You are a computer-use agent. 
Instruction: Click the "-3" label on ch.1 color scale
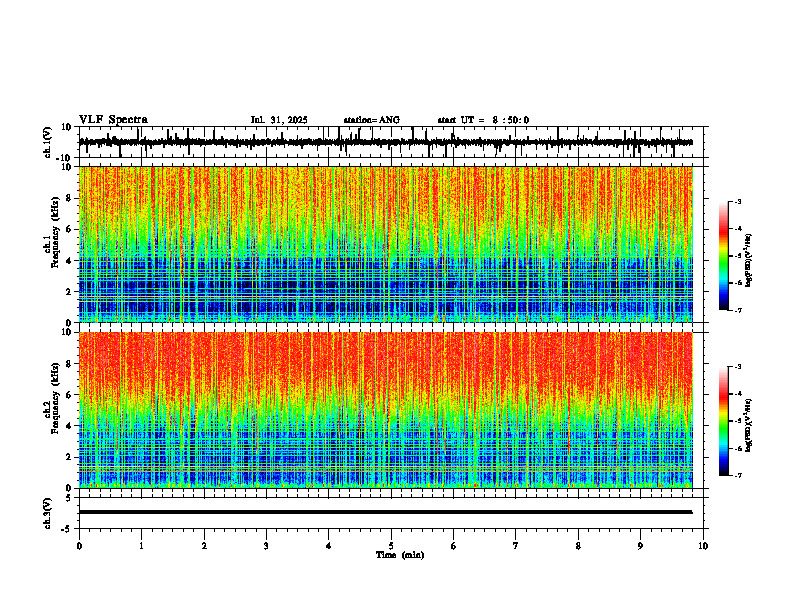[x=738, y=201]
